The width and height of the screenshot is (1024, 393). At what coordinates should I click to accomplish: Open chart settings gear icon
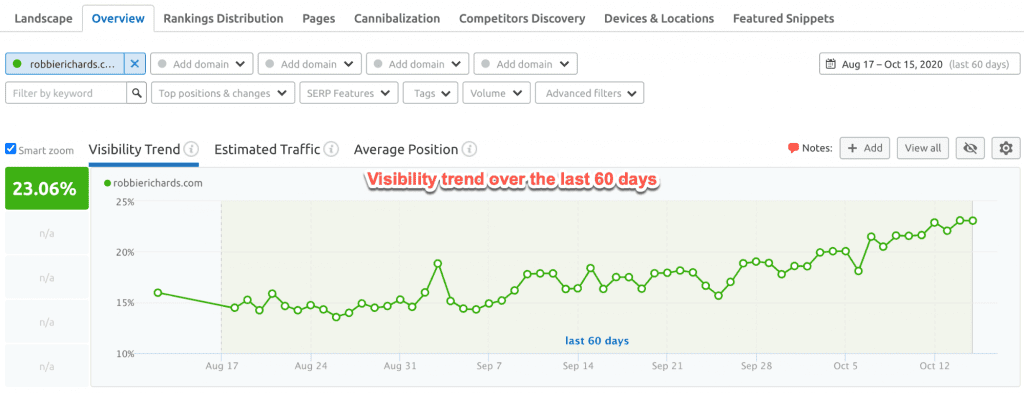coord(1006,148)
